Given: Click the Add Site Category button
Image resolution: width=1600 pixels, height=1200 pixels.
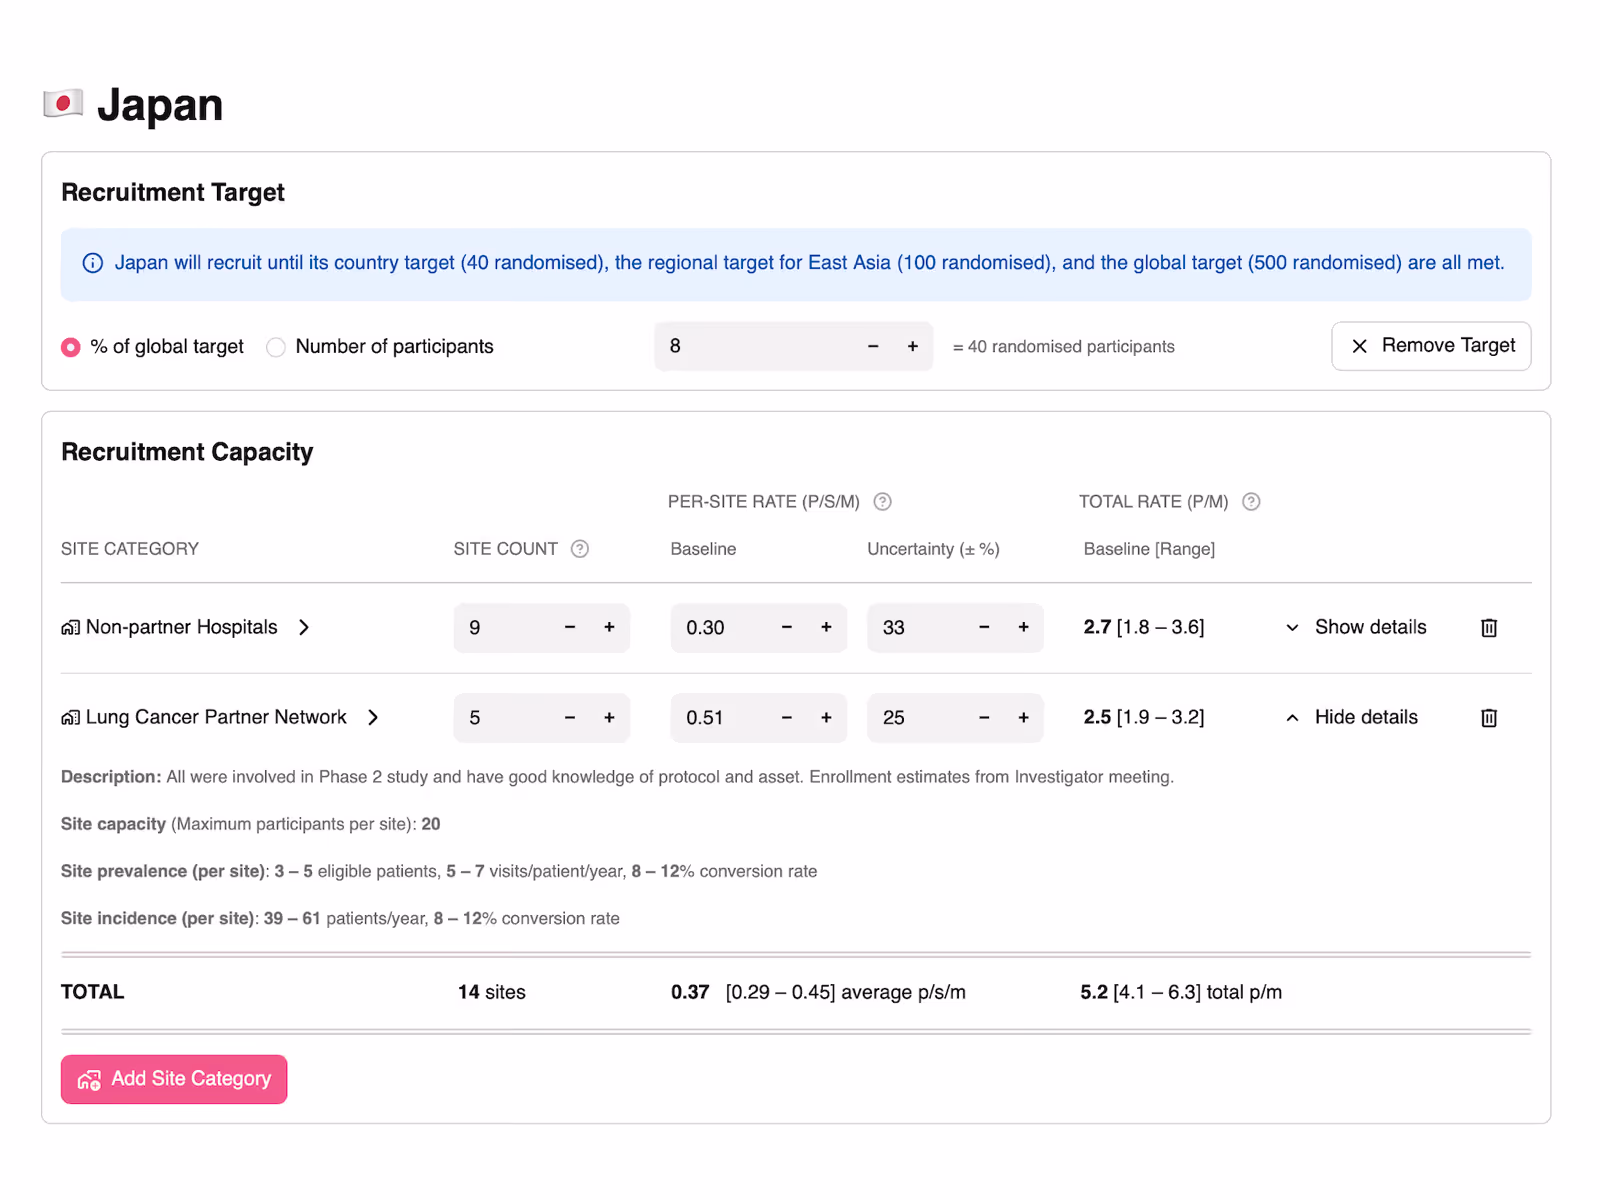Looking at the screenshot, I should click(x=173, y=1079).
